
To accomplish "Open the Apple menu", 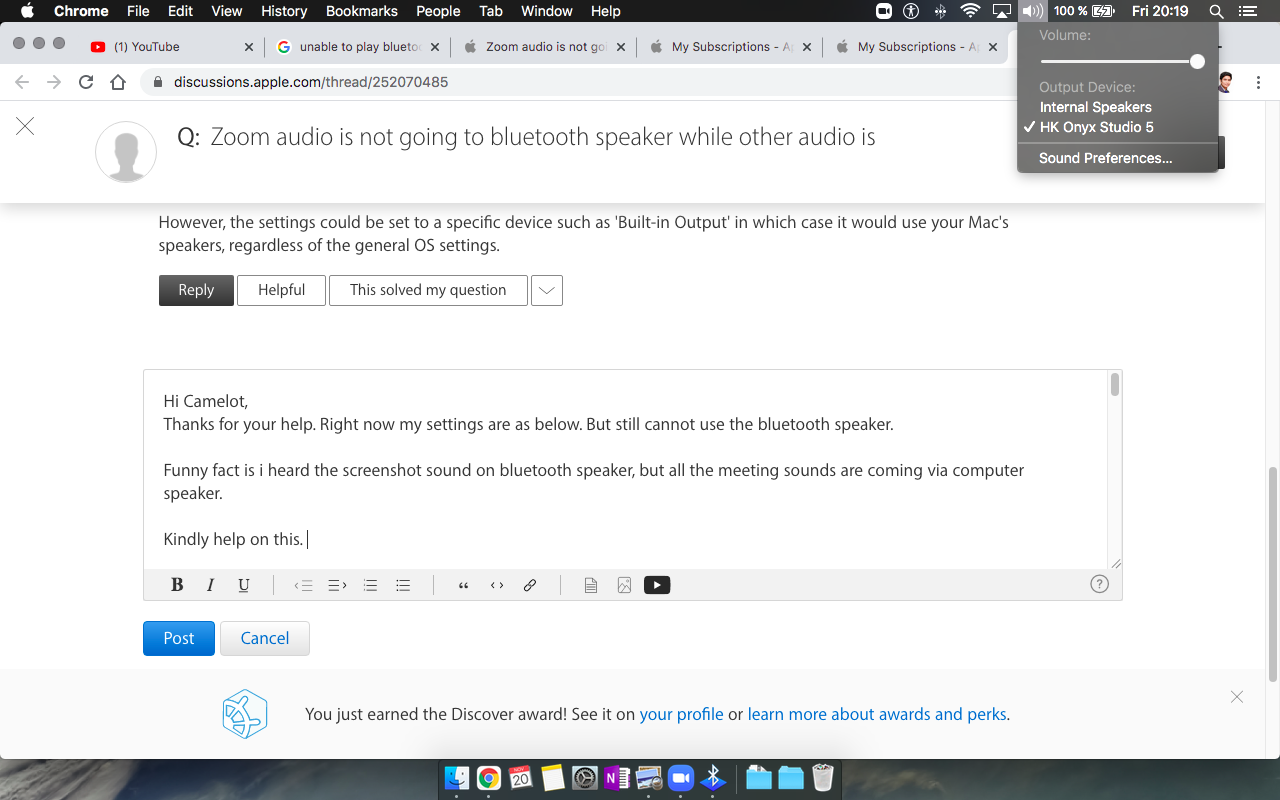I will pos(27,11).
